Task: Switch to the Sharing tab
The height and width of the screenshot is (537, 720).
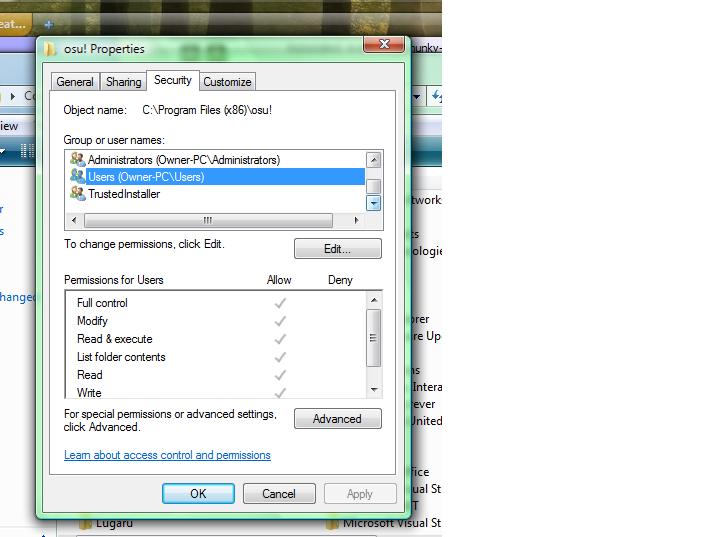Action: (x=124, y=82)
